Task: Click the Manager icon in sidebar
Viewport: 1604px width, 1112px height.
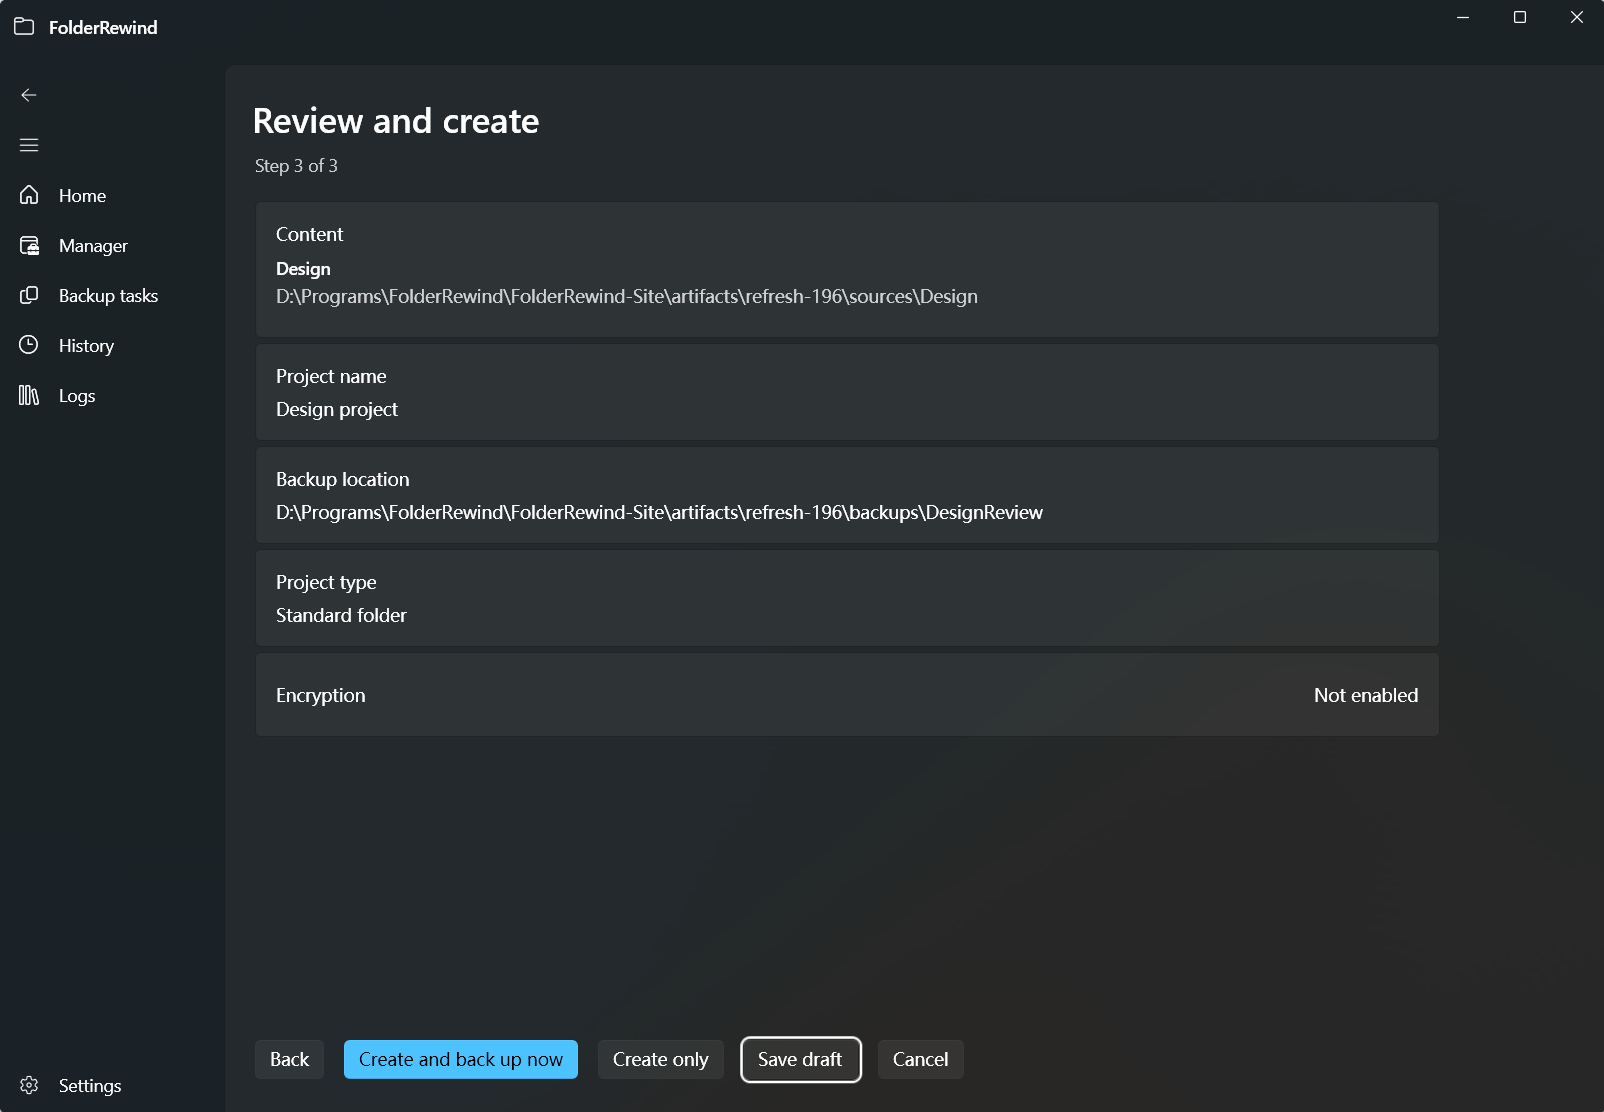Action: [29, 245]
